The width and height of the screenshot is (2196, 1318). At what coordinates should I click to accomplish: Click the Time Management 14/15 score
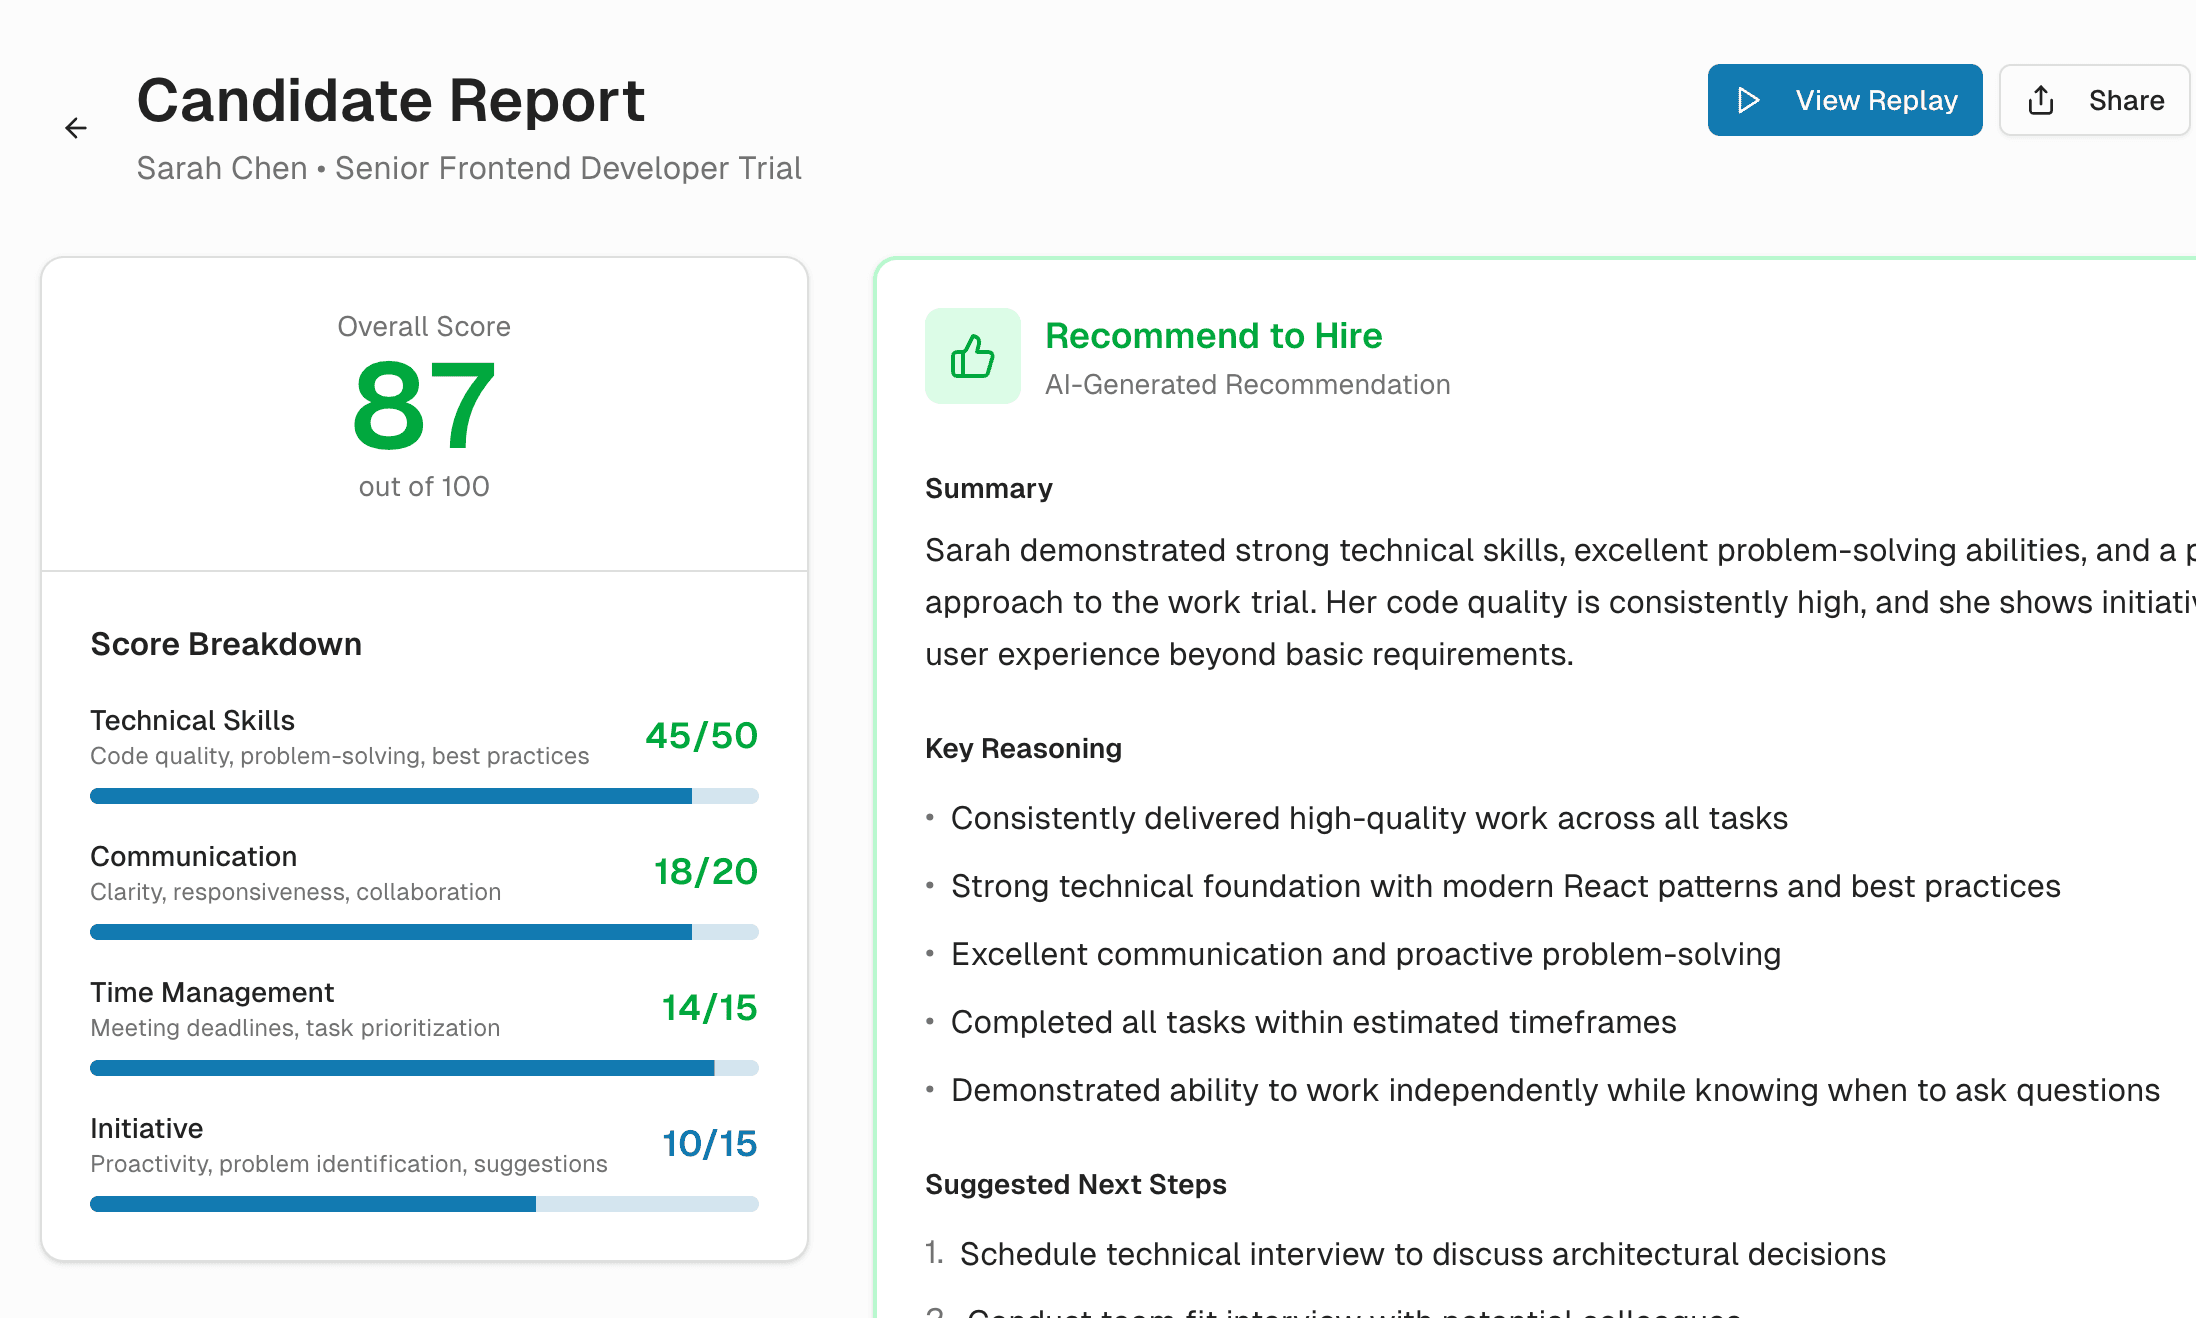tap(709, 1008)
